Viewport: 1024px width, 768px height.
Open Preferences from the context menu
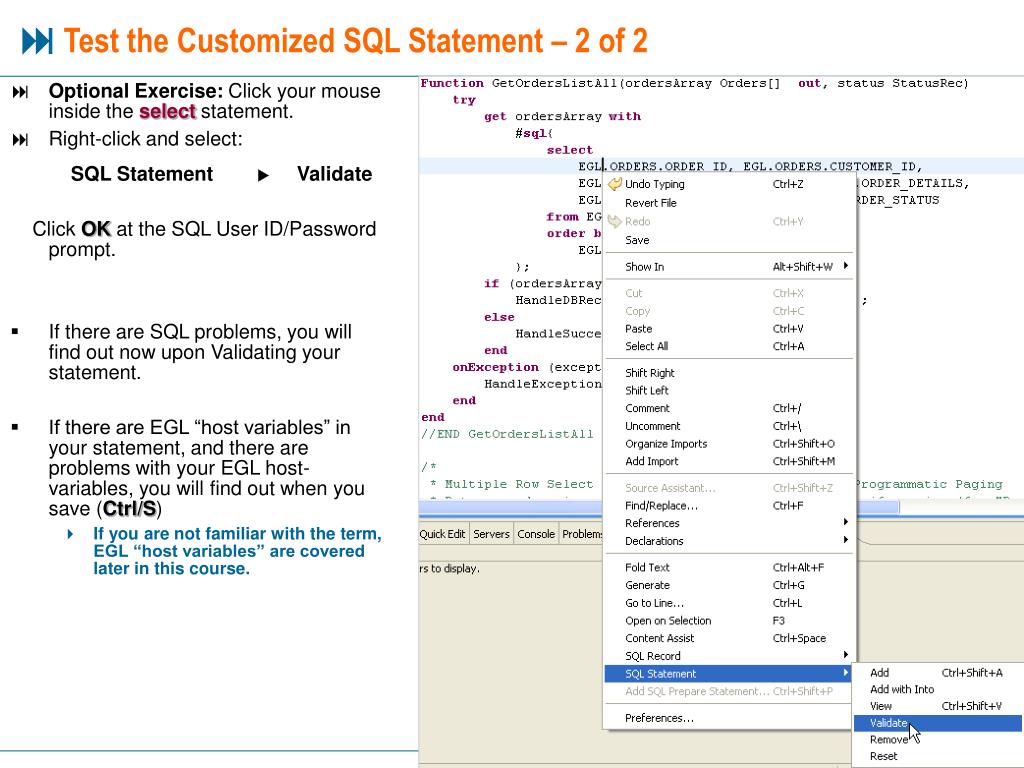tap(659, 718)
